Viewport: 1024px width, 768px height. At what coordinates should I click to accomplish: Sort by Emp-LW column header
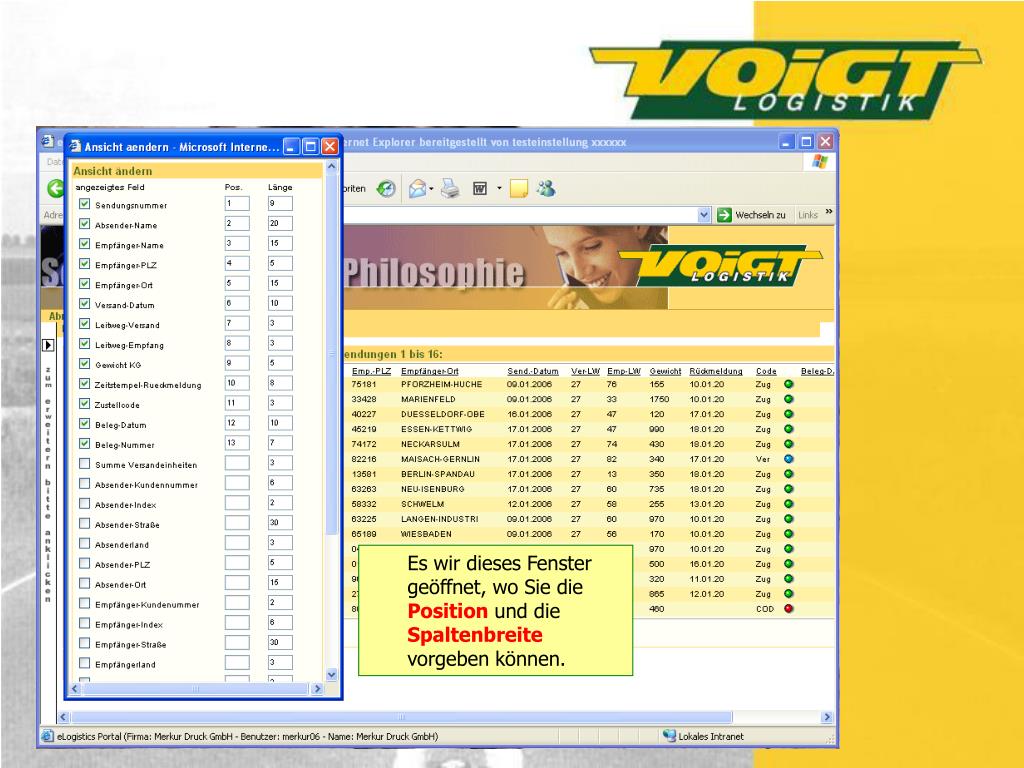pos(624,371)
